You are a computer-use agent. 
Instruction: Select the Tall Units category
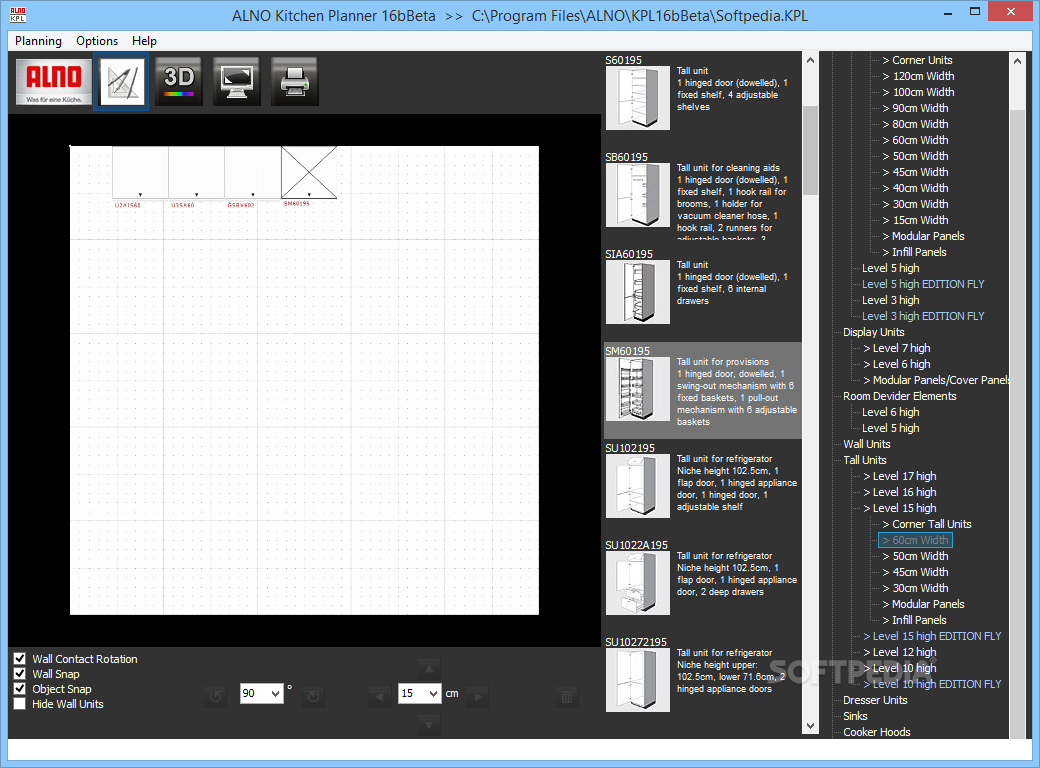[x=864, y=460]
